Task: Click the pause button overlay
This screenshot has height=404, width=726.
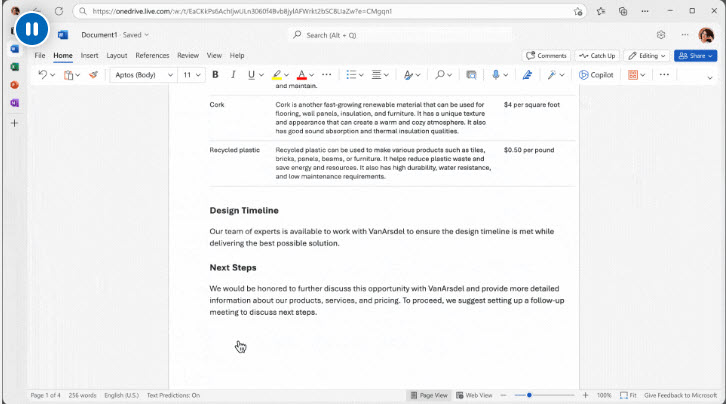Action: click(x=32, y=29)
